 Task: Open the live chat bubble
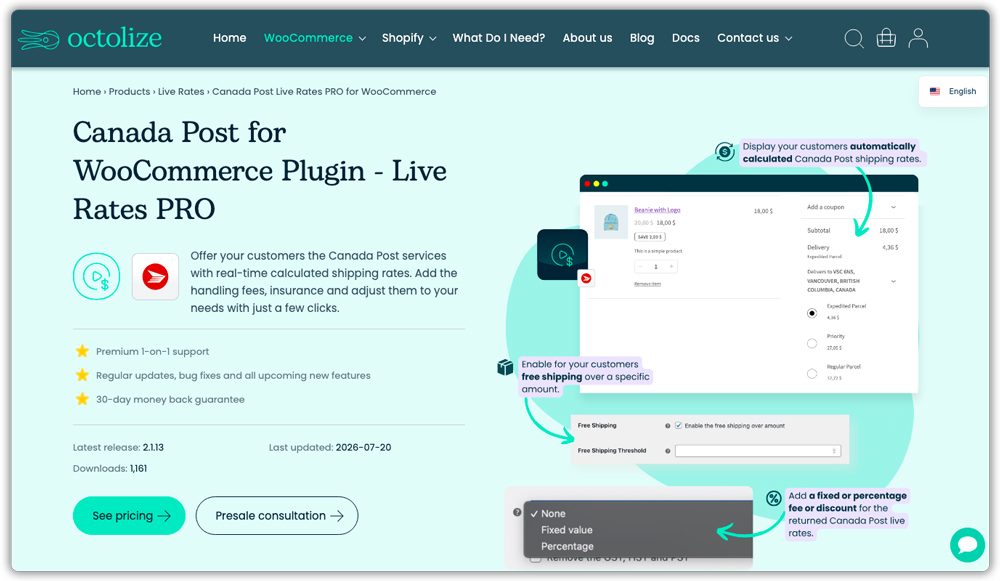pos(967,545)
